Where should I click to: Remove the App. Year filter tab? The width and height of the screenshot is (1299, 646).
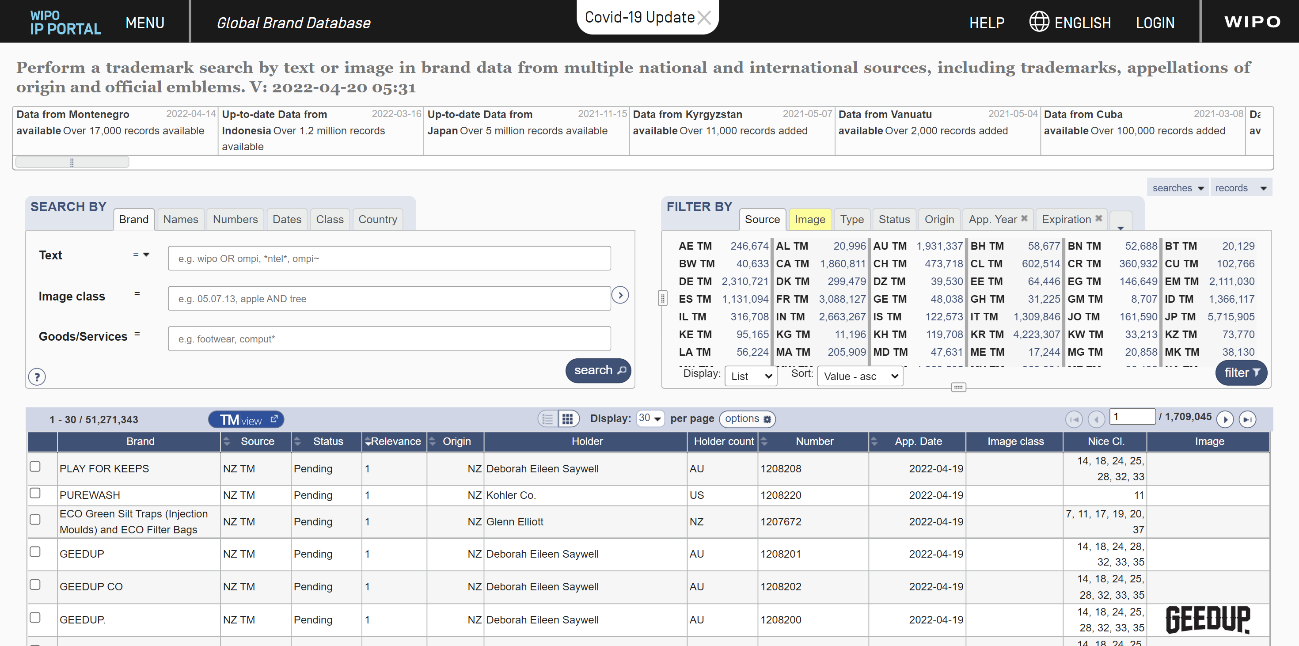[x=1024, y=219]
